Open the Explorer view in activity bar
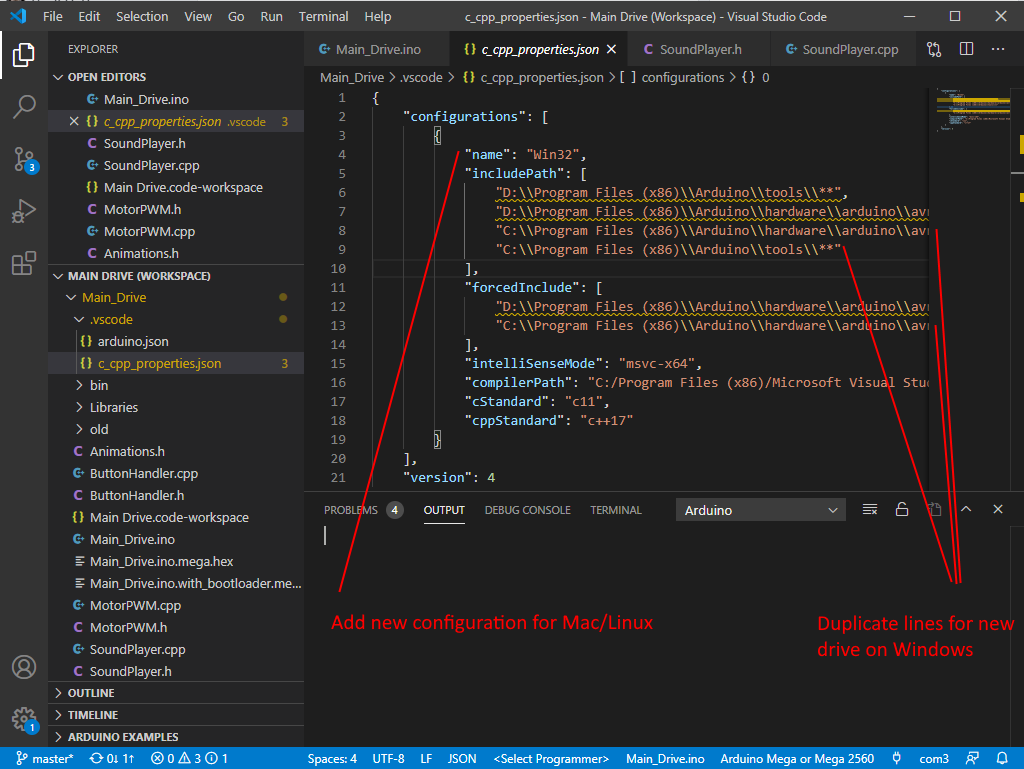The image size is (1024, 769). point(24,55)
